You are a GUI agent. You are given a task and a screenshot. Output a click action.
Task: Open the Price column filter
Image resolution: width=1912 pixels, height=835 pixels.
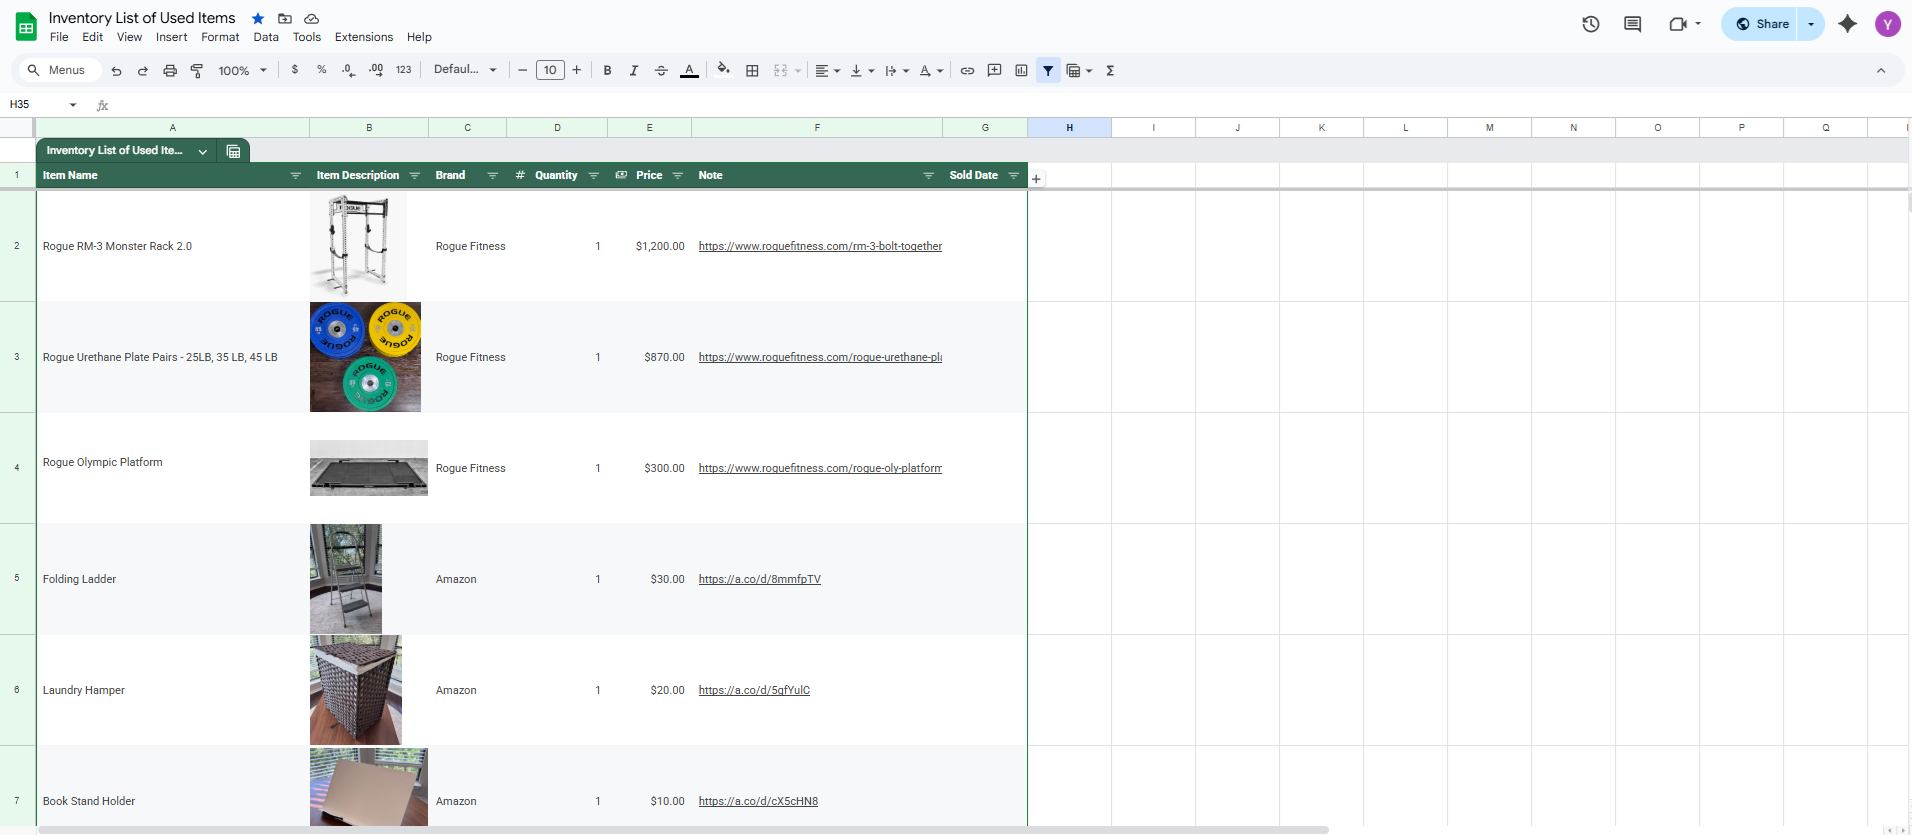point(677,175)
